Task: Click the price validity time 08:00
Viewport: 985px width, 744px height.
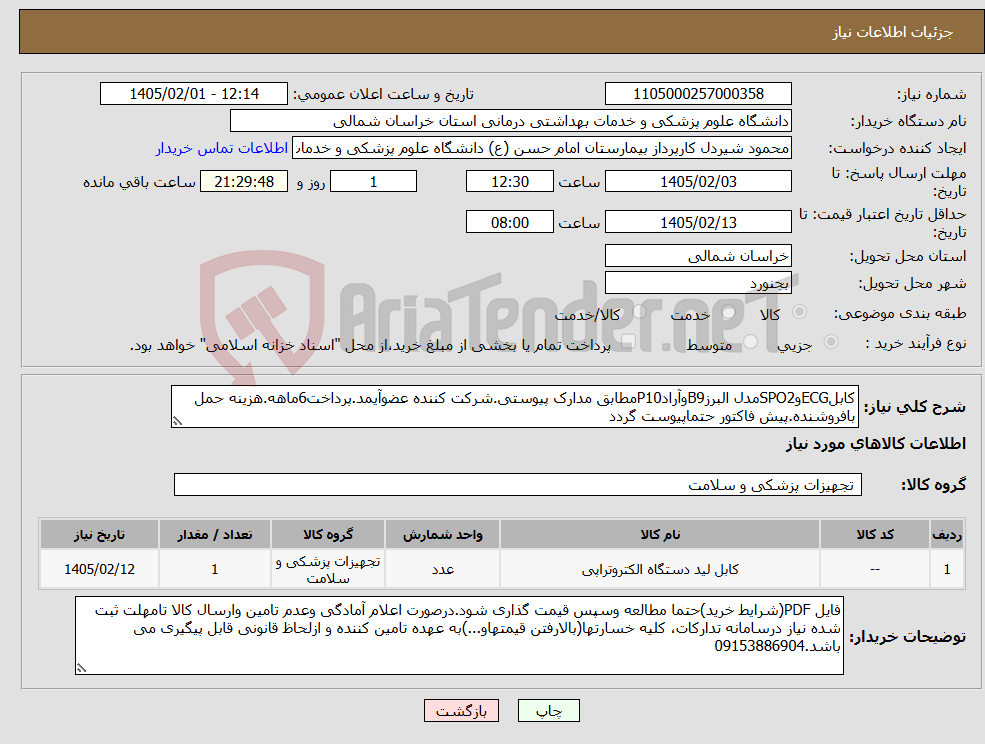Action: pyautogui.click(x=509, y=222)
